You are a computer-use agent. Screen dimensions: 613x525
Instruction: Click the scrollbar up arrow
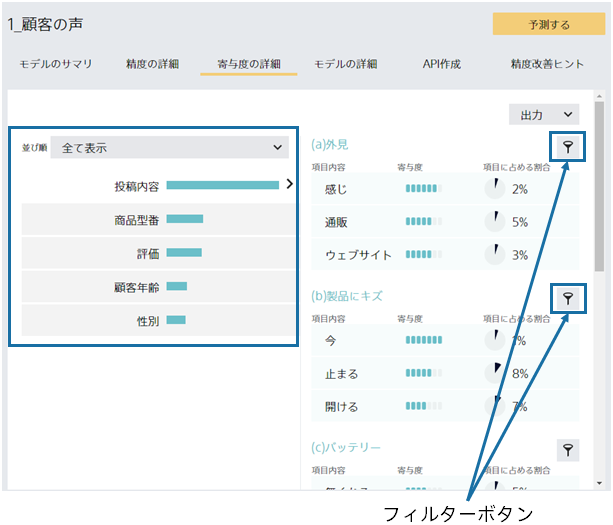tap(599, 96)
